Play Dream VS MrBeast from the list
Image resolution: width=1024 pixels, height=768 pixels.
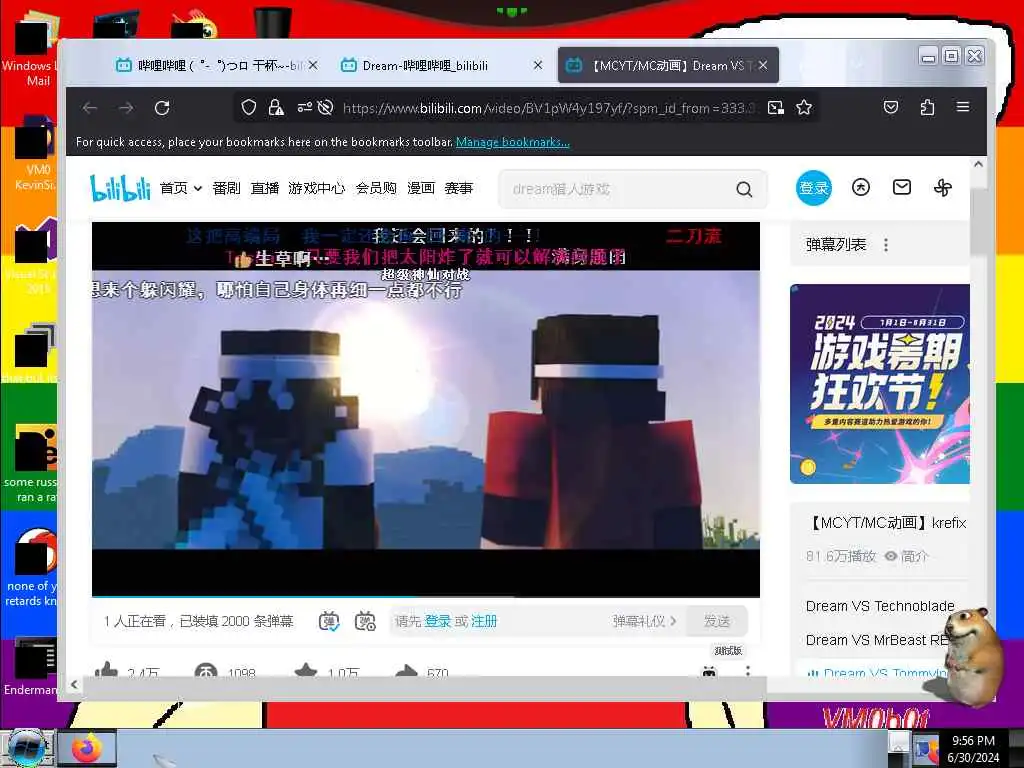[876, 640]
